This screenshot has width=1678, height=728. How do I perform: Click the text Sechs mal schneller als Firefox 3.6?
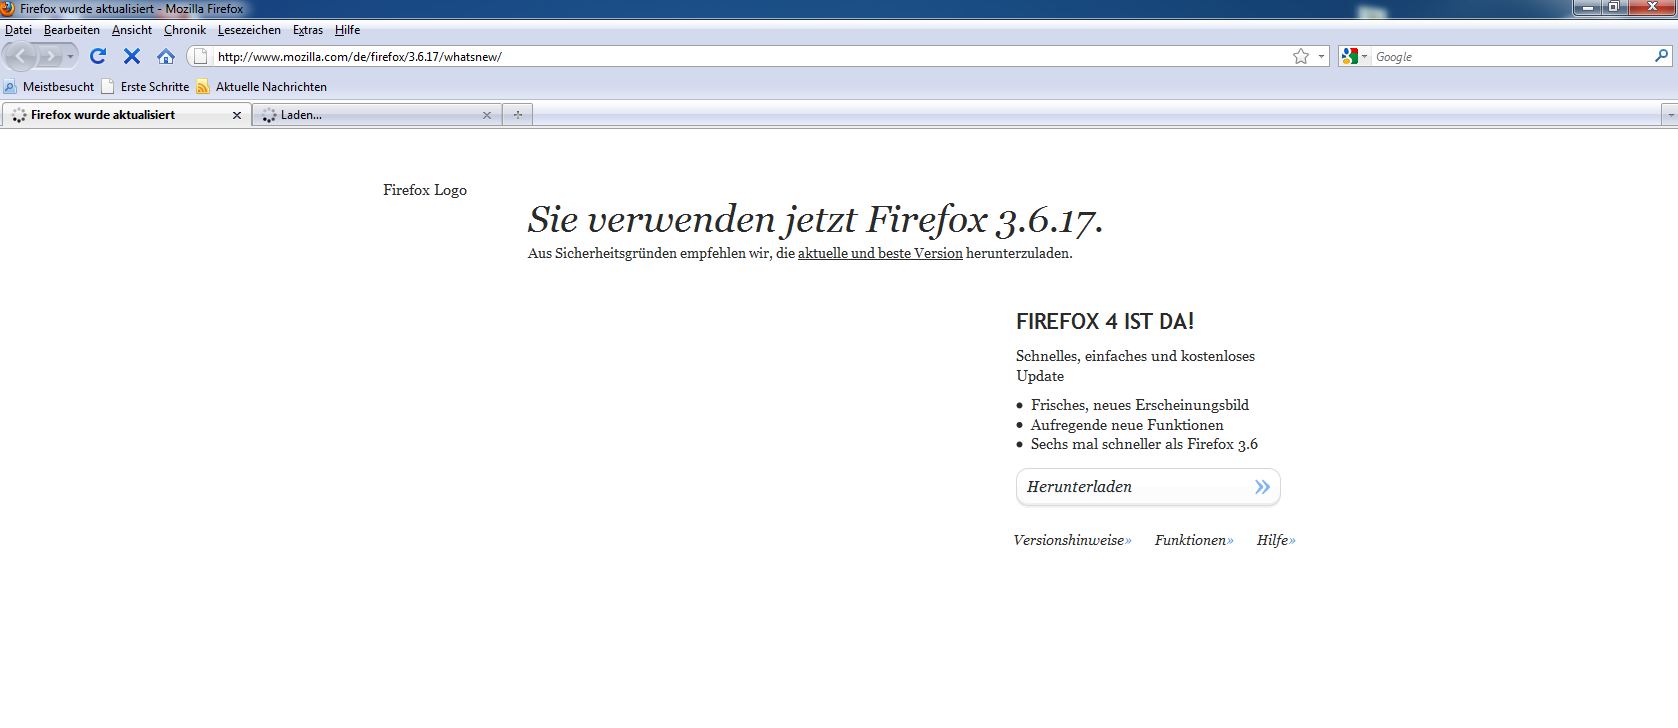pos(1144,444)
